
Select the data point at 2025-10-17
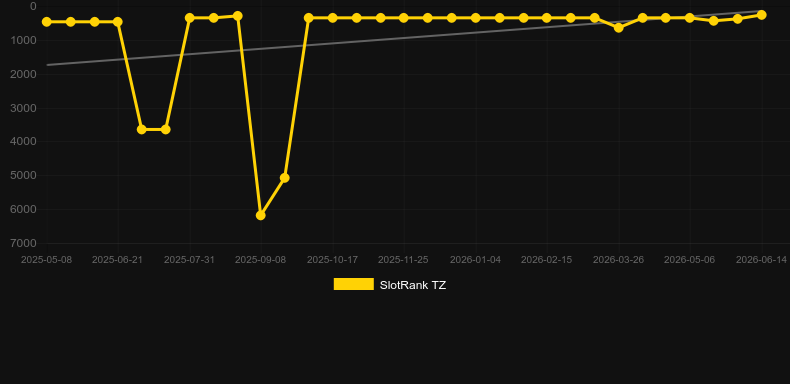[x=333, y=18]
